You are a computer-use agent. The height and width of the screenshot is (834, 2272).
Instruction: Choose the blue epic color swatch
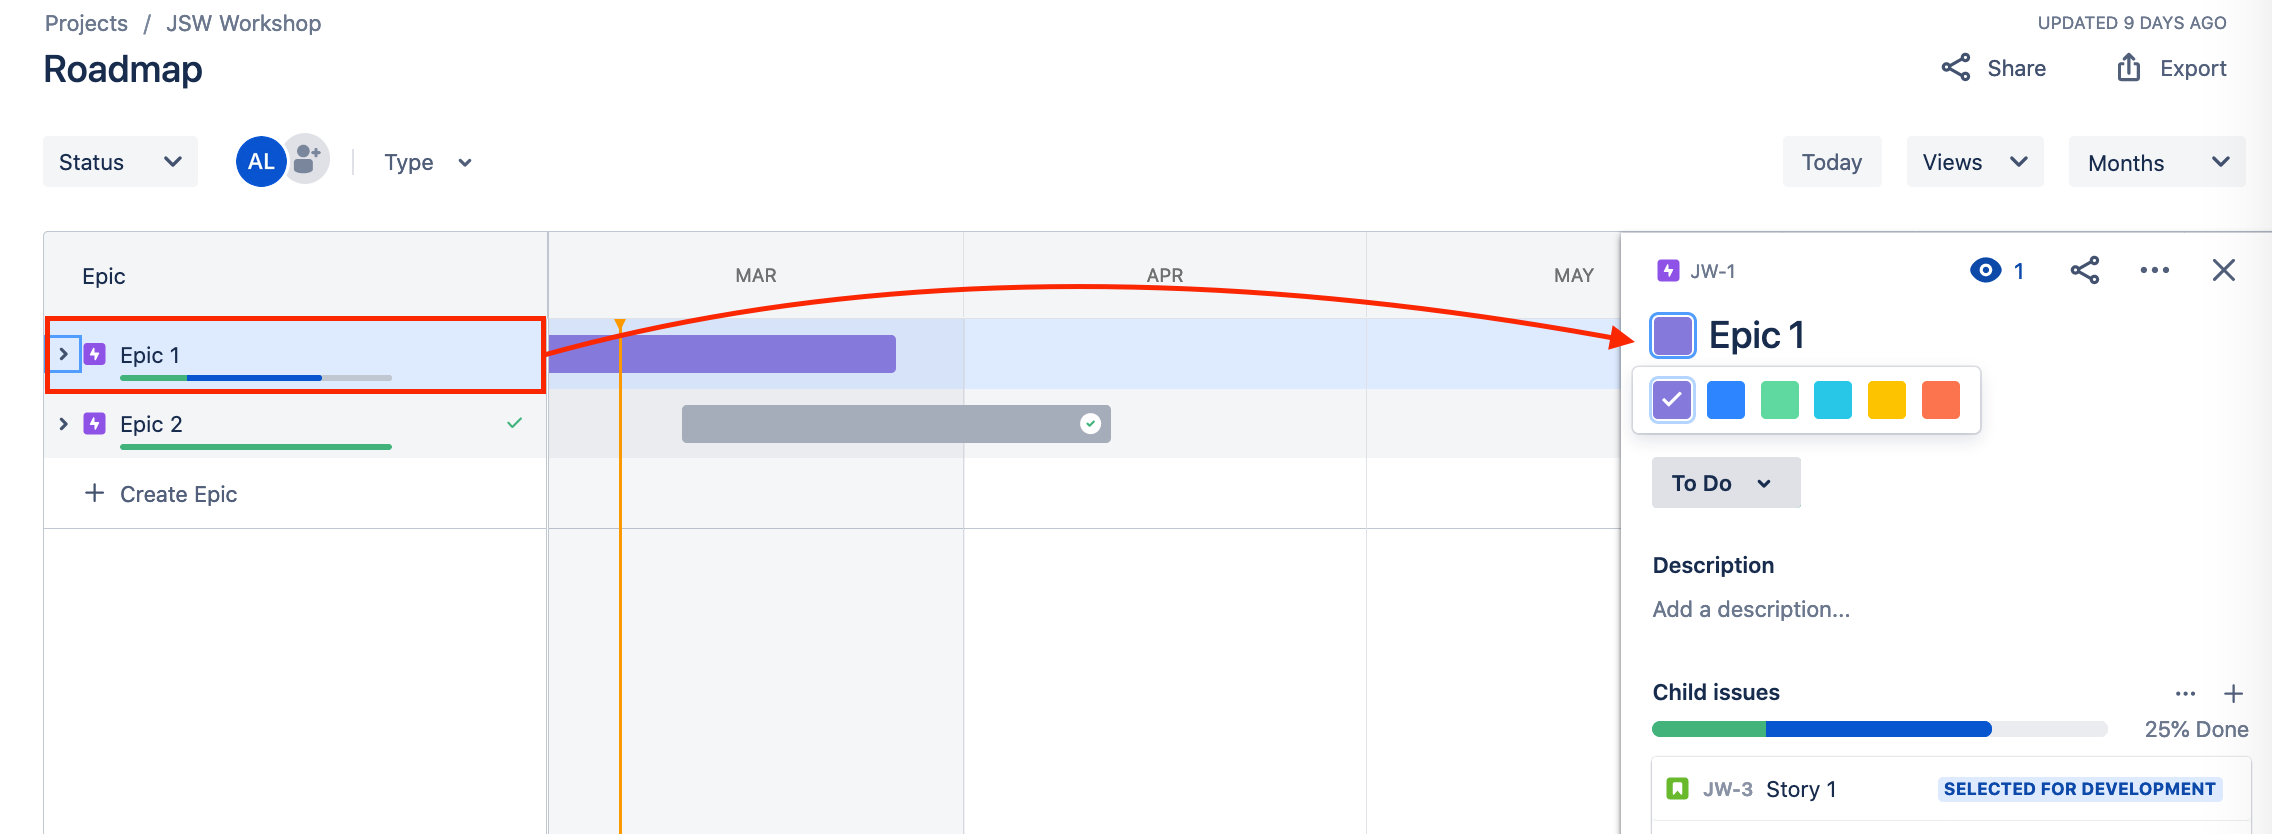pyautogui.click(x=1726, y=400)
